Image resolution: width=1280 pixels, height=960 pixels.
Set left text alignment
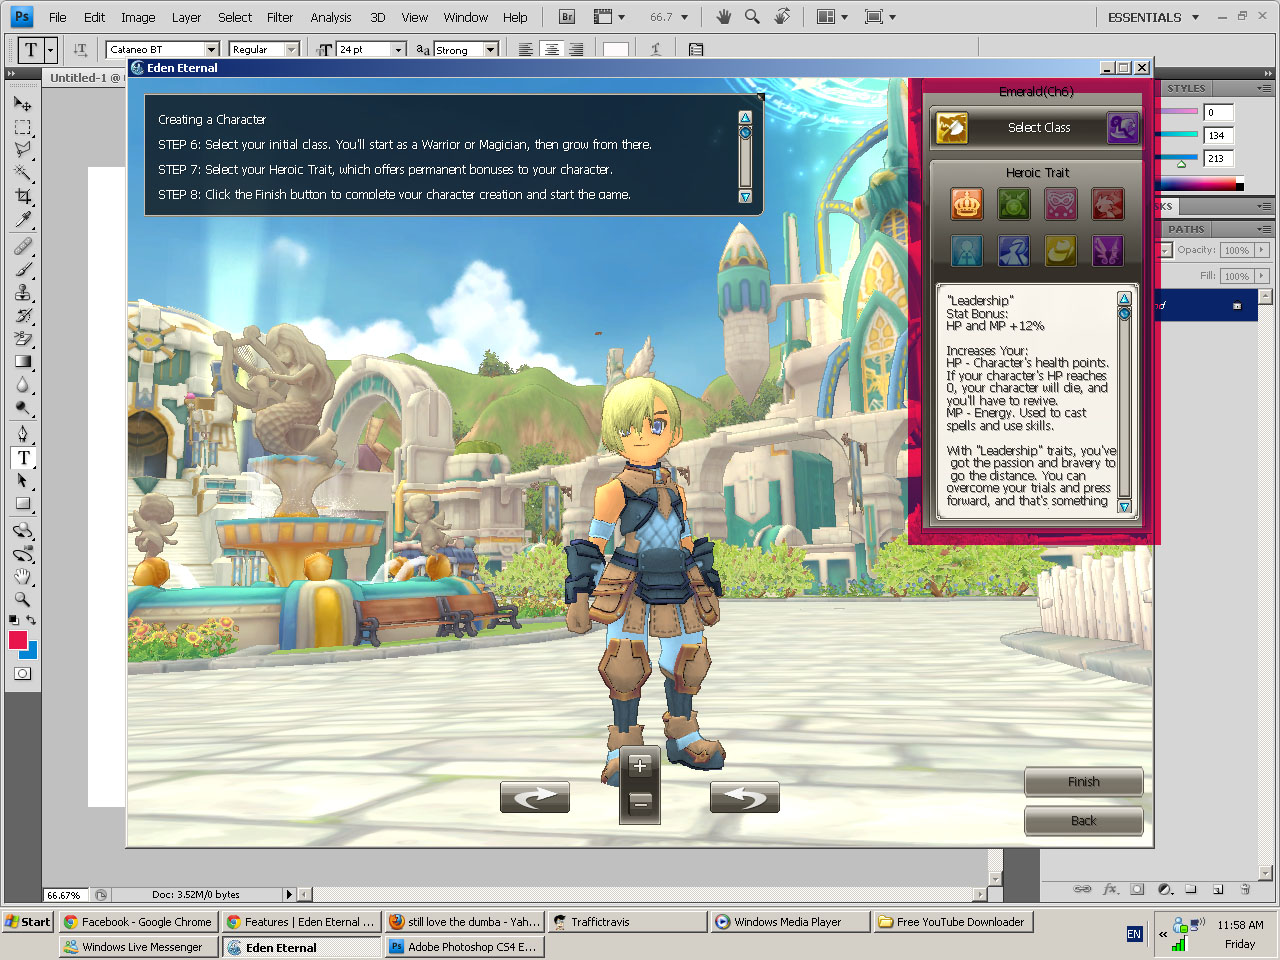click(525, 49)
